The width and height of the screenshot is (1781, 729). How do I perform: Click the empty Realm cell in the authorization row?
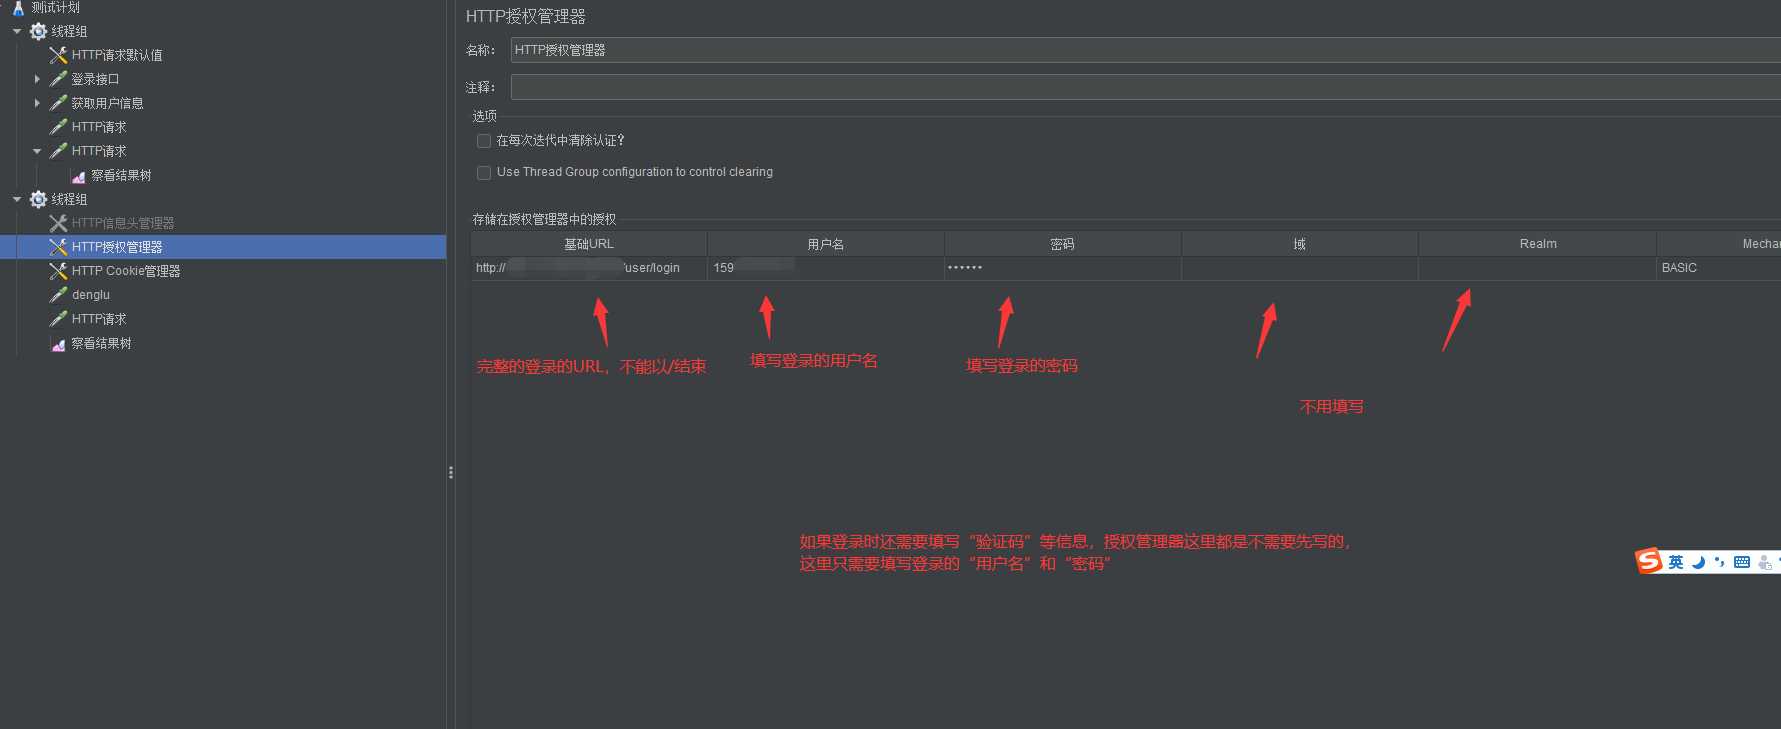click(1538, 268)
